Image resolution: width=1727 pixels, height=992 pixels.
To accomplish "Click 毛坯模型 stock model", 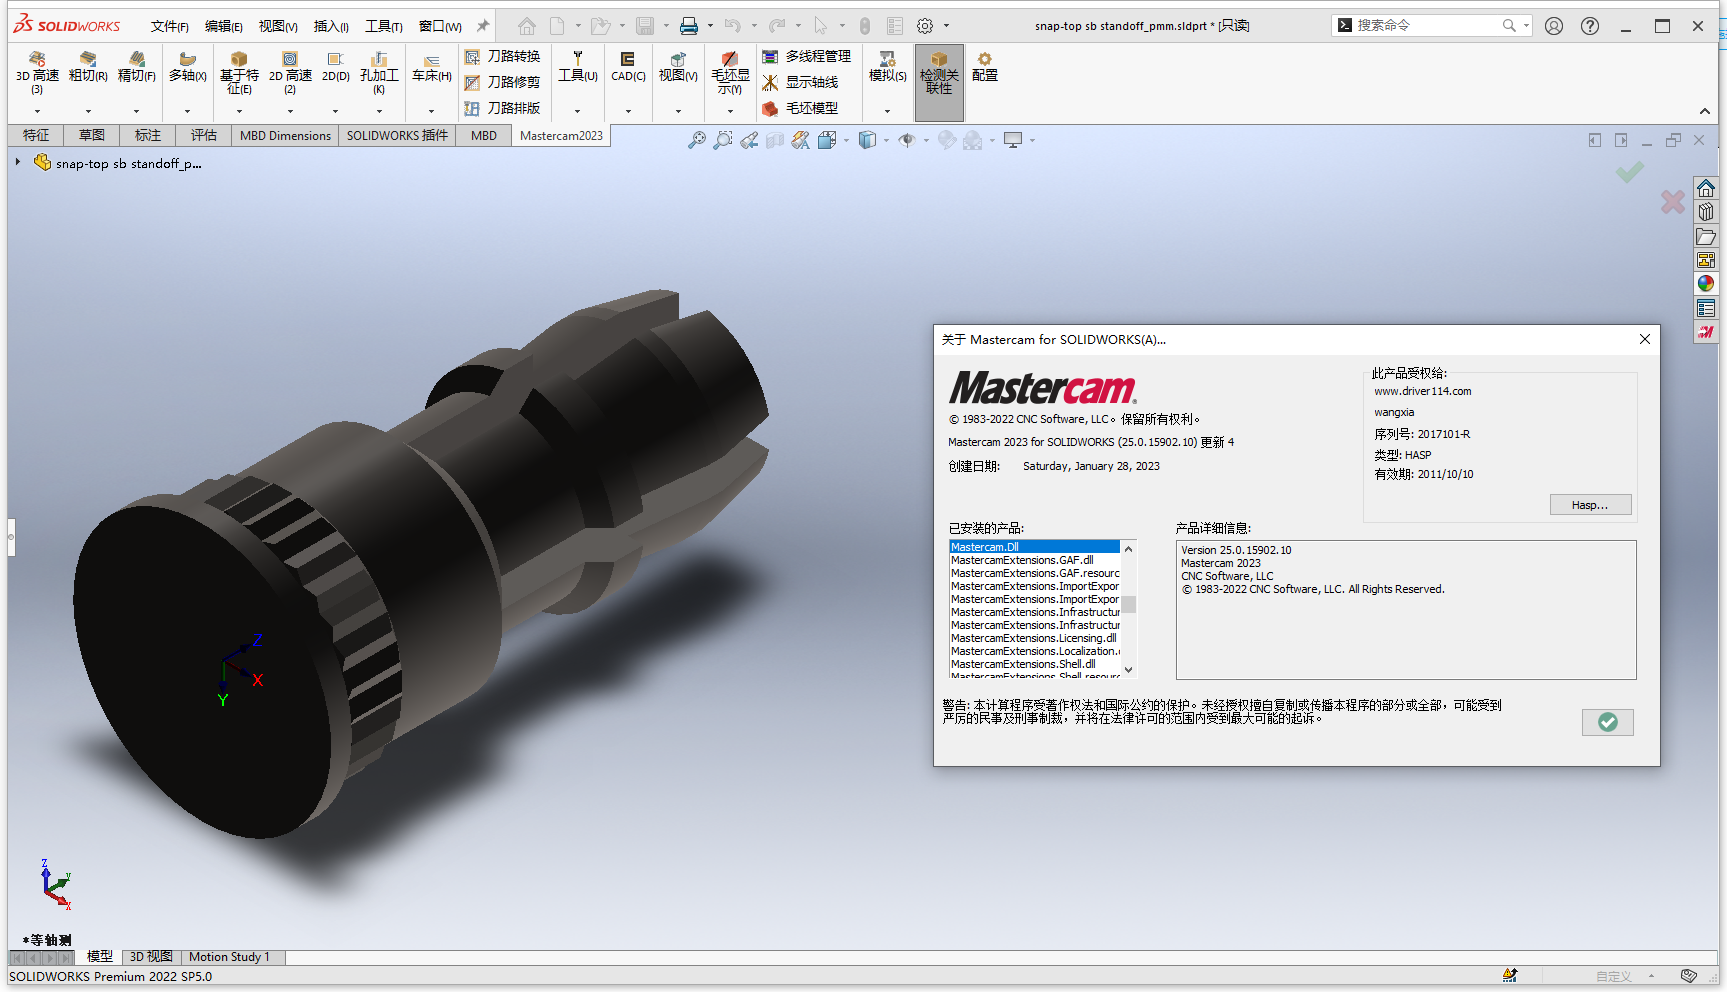I will point(800,108).
